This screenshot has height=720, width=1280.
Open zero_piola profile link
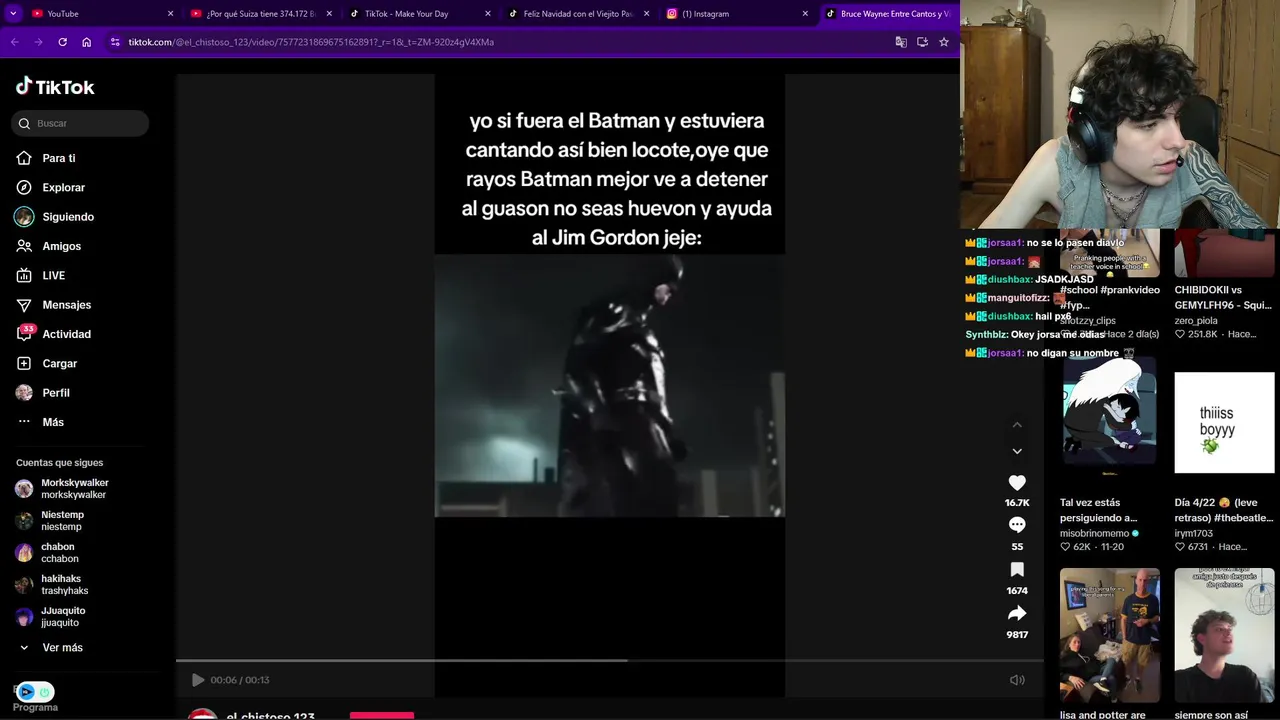coord(1196,321)
